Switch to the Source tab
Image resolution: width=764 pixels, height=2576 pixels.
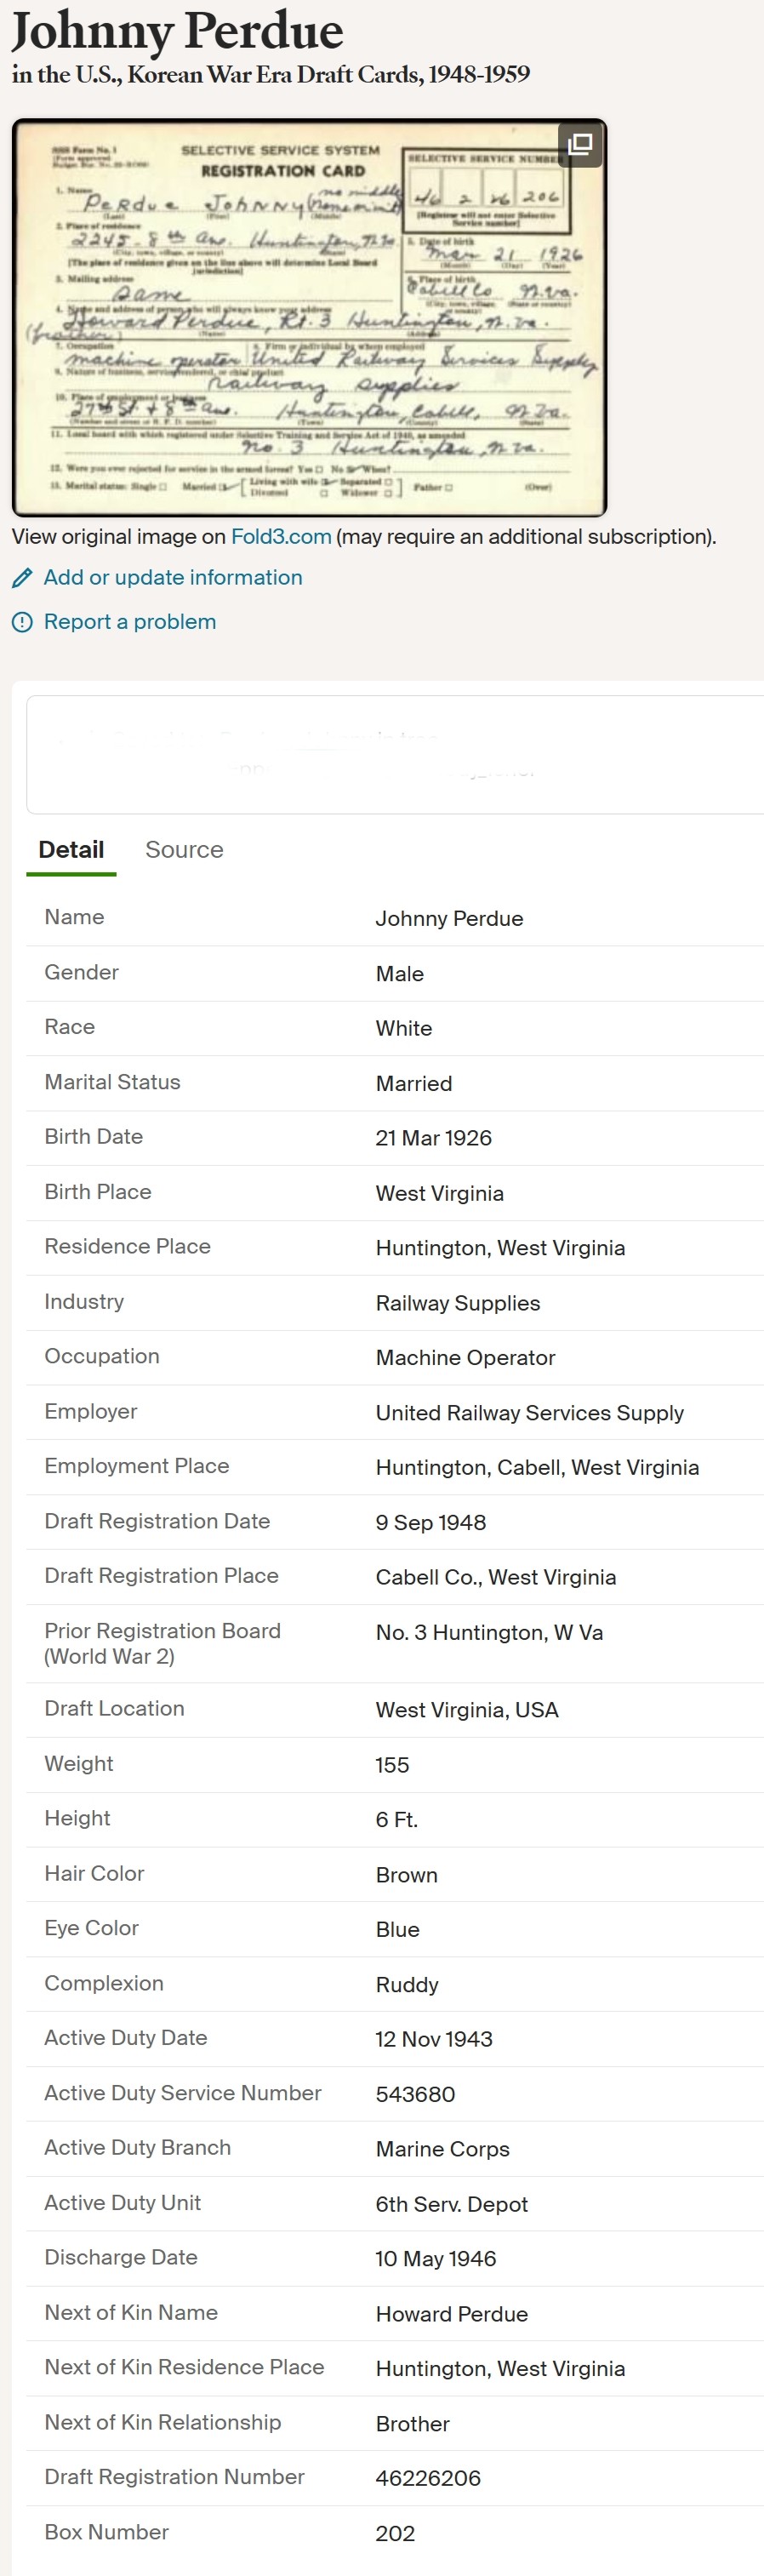tap(184, 849)
